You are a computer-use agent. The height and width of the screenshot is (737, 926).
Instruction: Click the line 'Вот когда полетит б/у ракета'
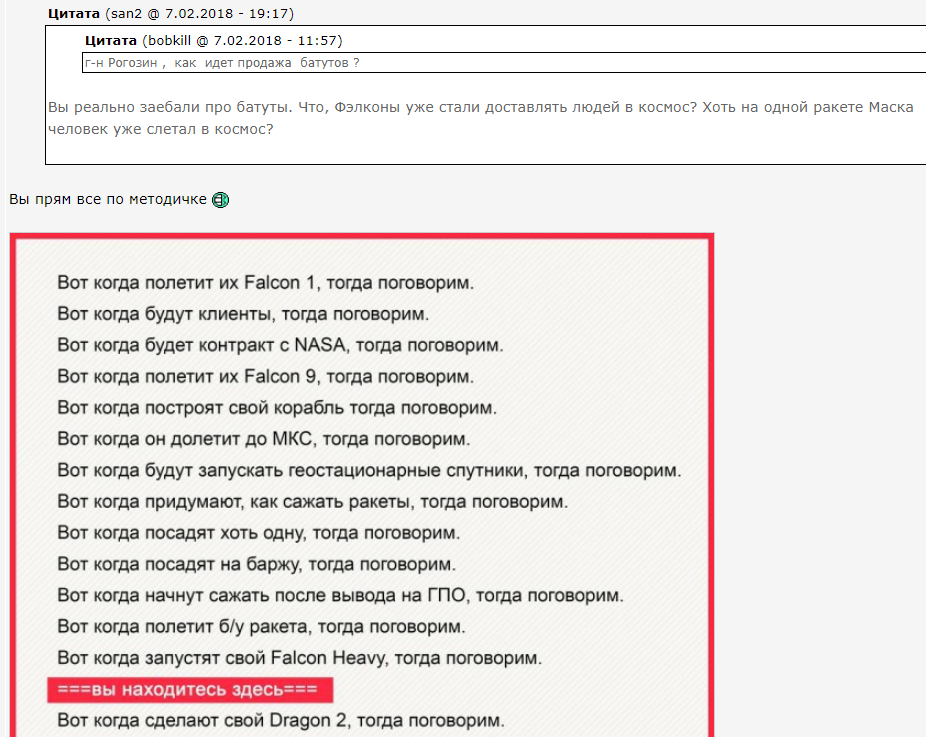tap(262, 627)
